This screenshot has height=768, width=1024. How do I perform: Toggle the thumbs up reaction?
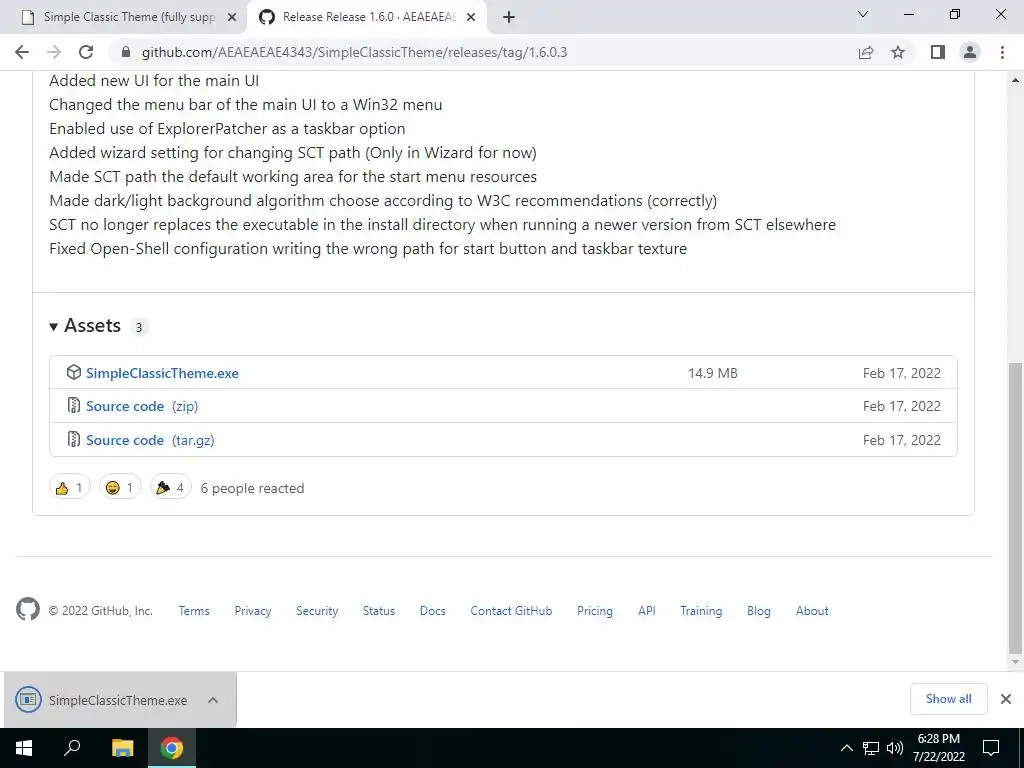[x=69, y=487]
